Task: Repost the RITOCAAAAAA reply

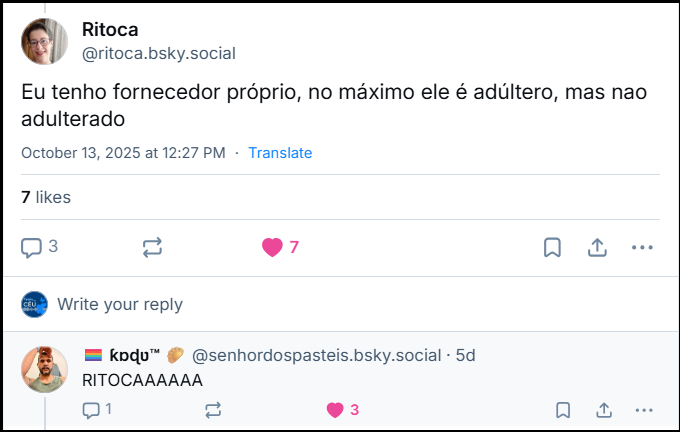Action: click(212, 409)
